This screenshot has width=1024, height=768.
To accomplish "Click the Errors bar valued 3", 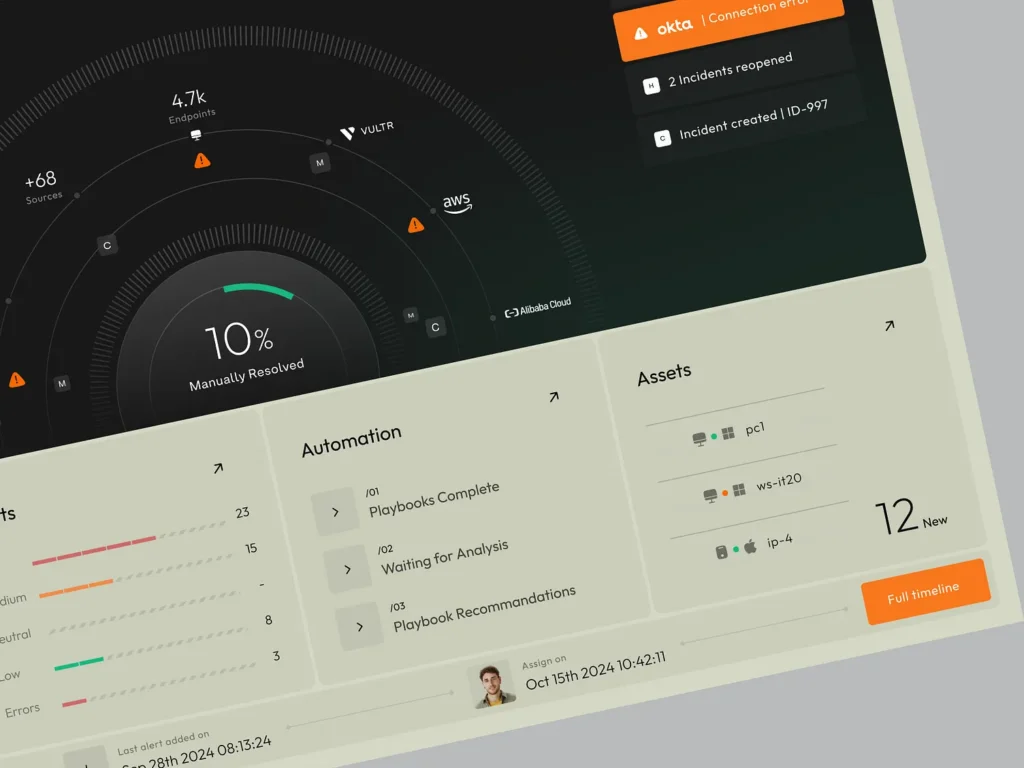I will pos(74,703).
